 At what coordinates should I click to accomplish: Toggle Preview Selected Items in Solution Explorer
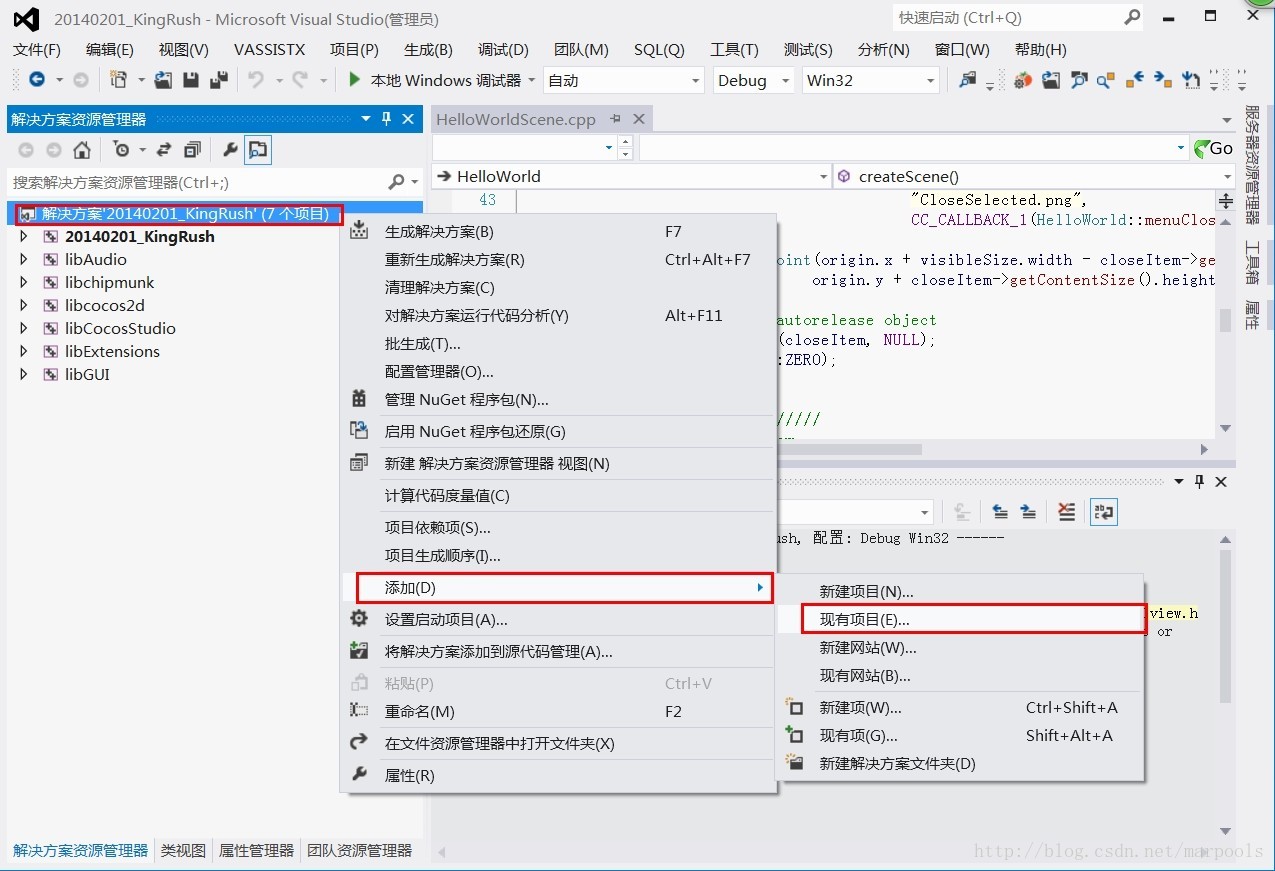tap(258, 150)
